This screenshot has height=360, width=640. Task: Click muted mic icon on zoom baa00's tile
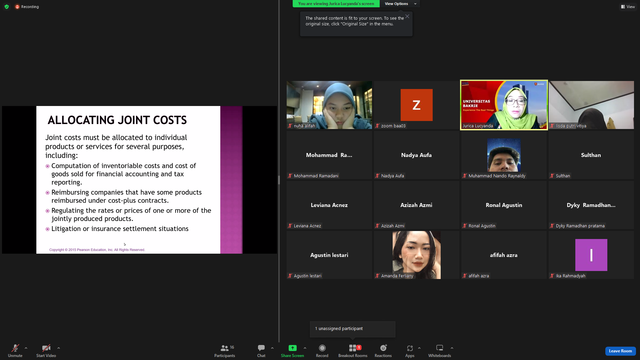point(378,126)
